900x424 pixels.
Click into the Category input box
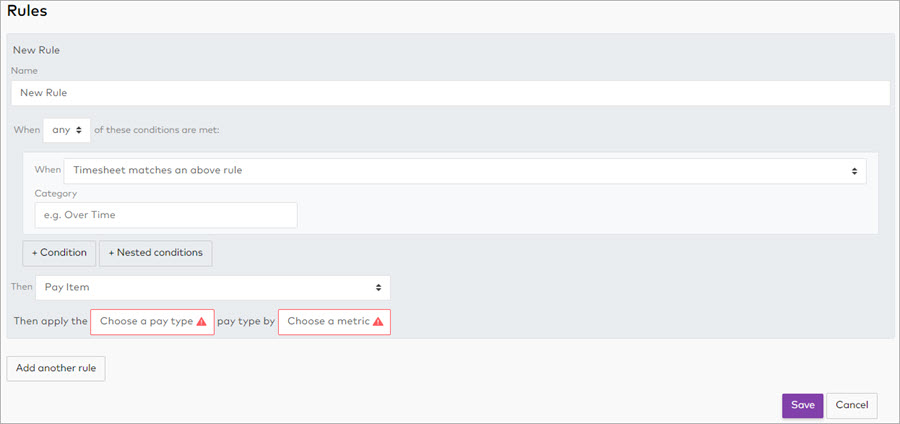(x=166, y=215)
